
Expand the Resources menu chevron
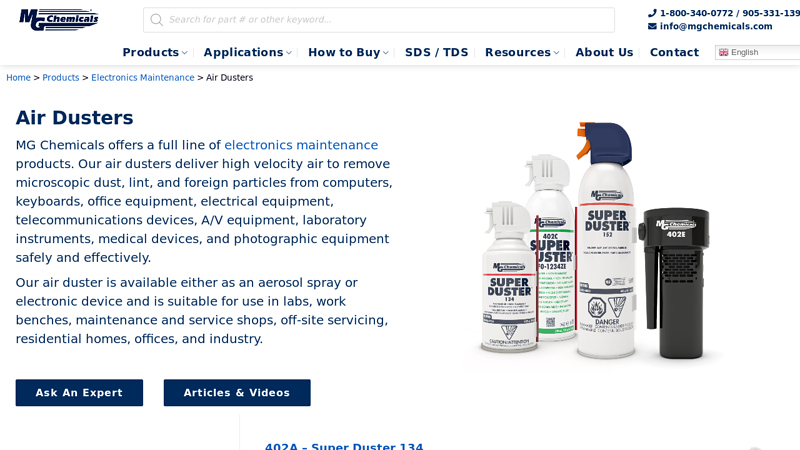pos(556,53)
